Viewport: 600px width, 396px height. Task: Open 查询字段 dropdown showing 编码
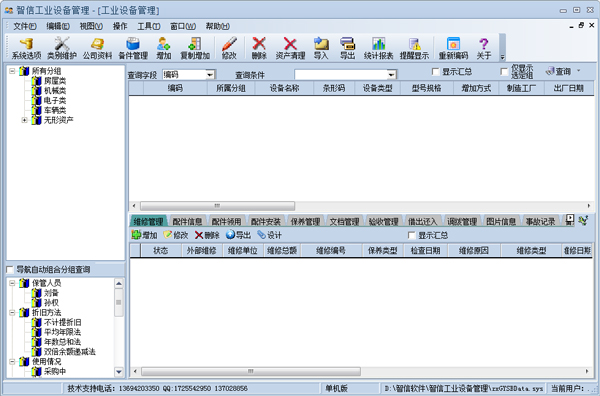coord(210,75)
